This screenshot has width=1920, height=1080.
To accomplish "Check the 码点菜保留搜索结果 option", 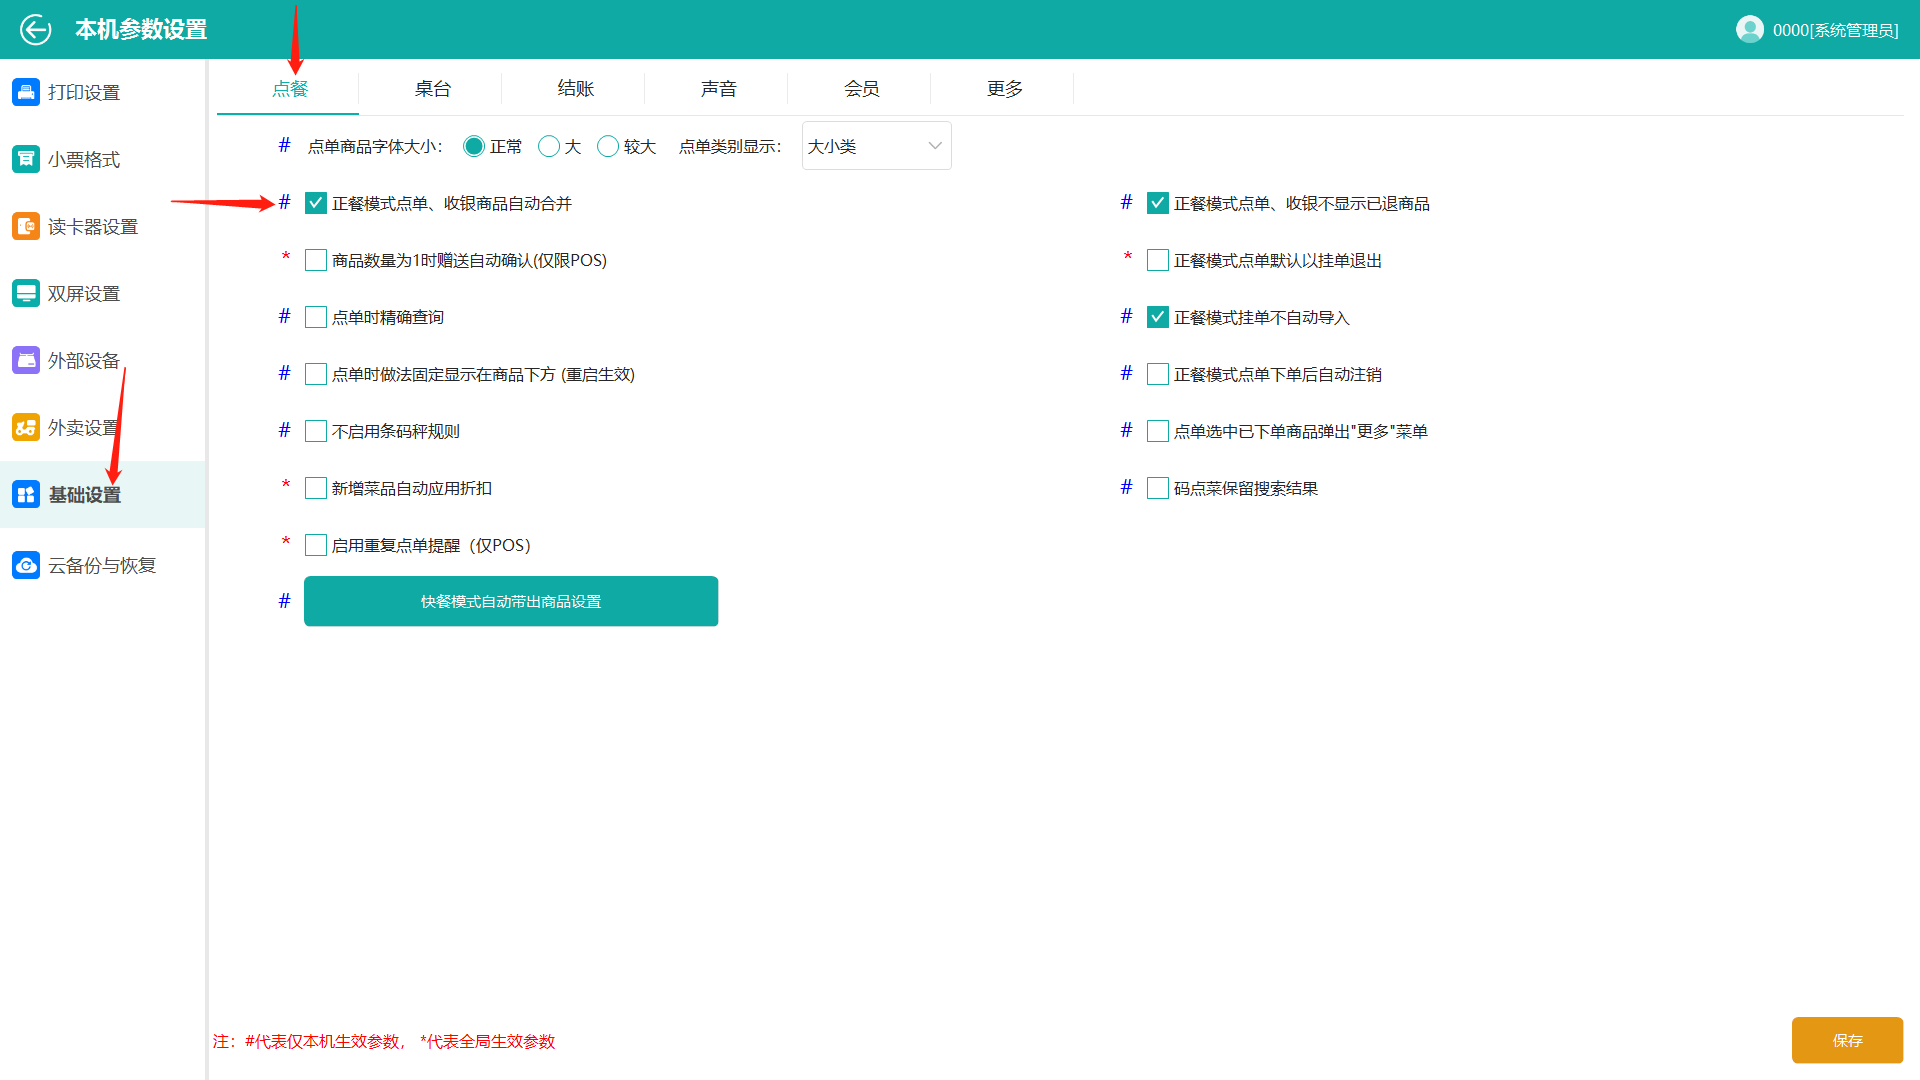I will coord(1158,488).
